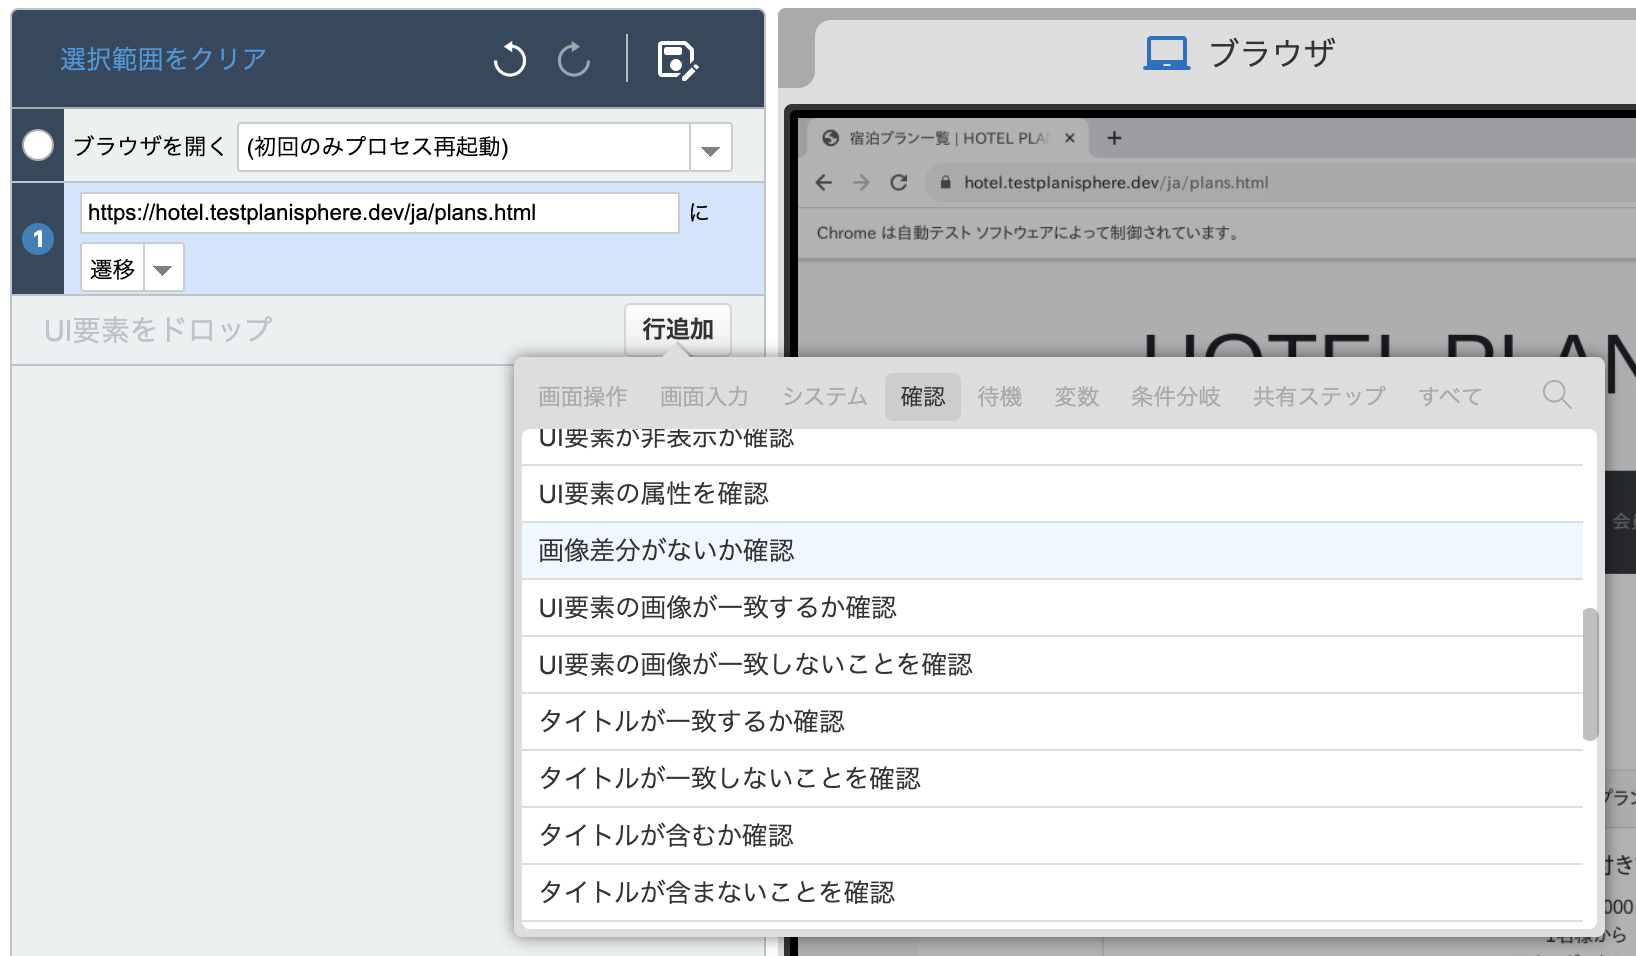Select the 確認 tab
This screenshot has width=1636, height=956.
[x=923, y=397]
